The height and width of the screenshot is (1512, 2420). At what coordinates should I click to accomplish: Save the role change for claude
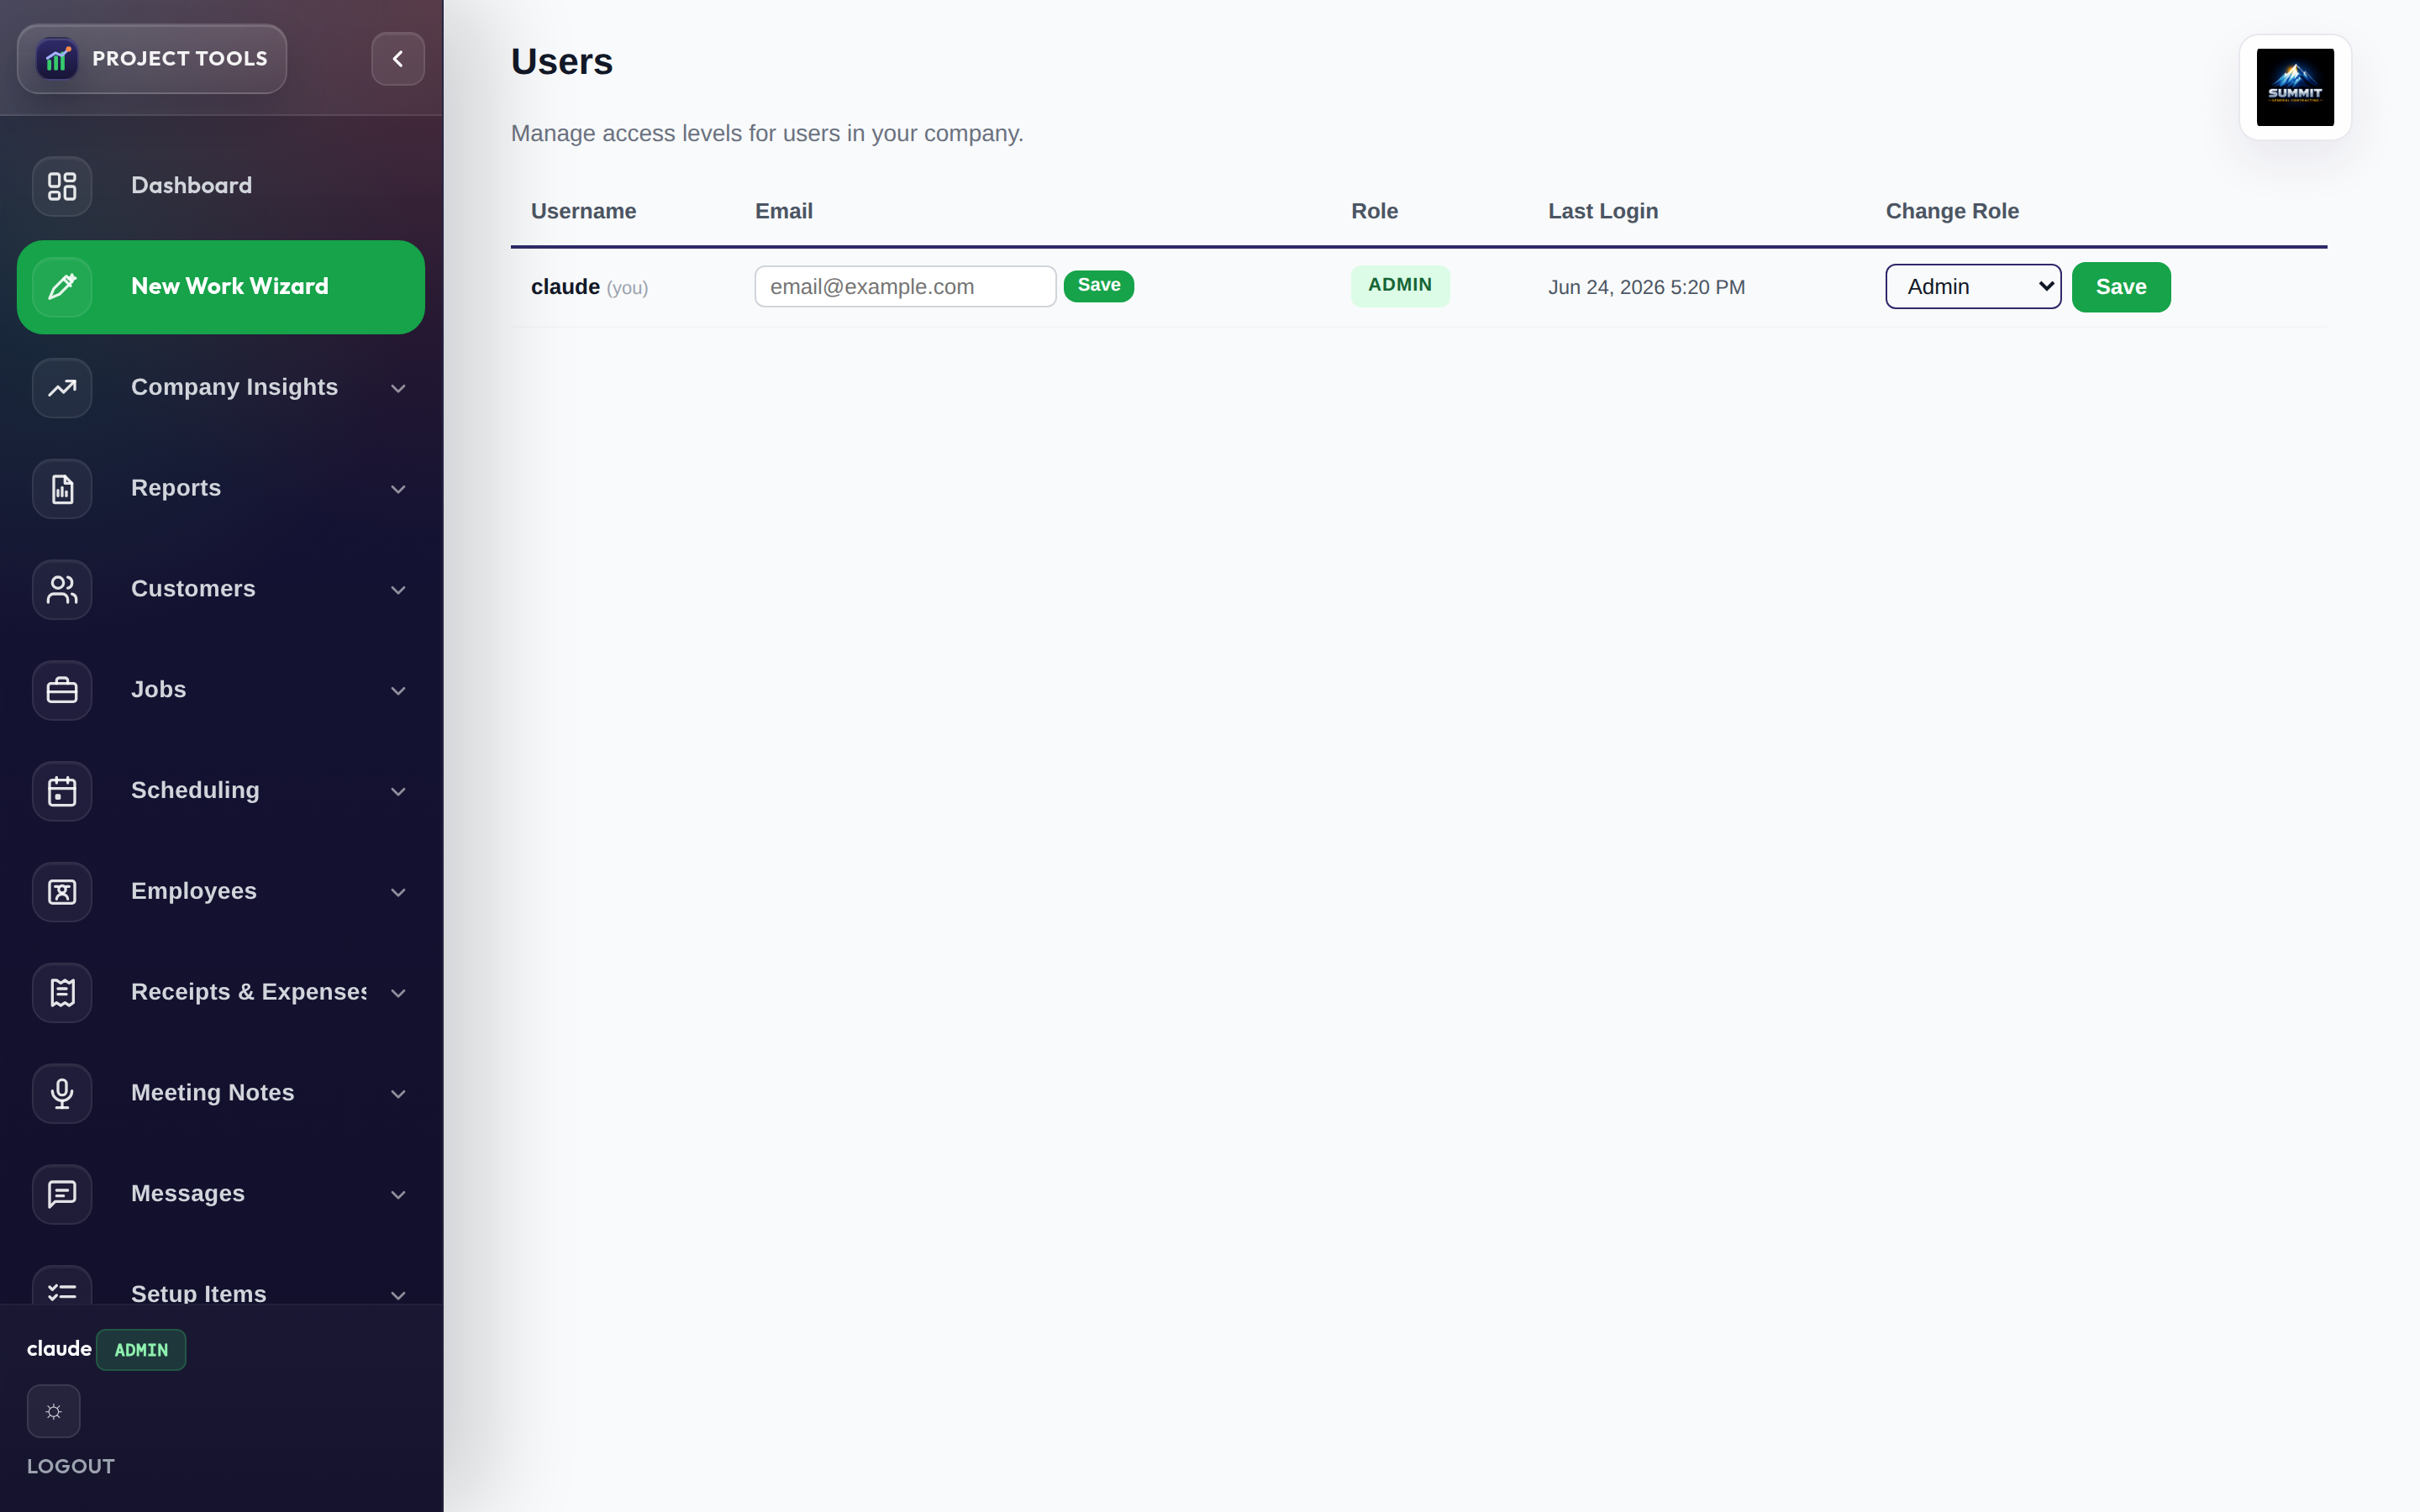point(2121,287)
